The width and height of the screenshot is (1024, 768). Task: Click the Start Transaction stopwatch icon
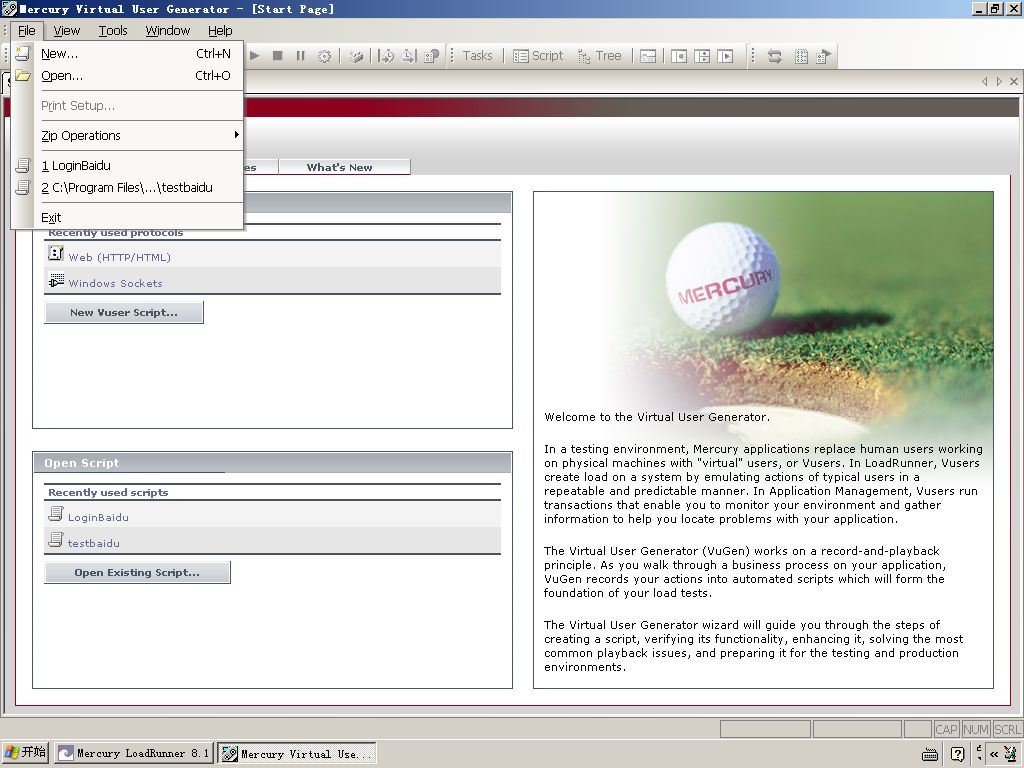386,56
